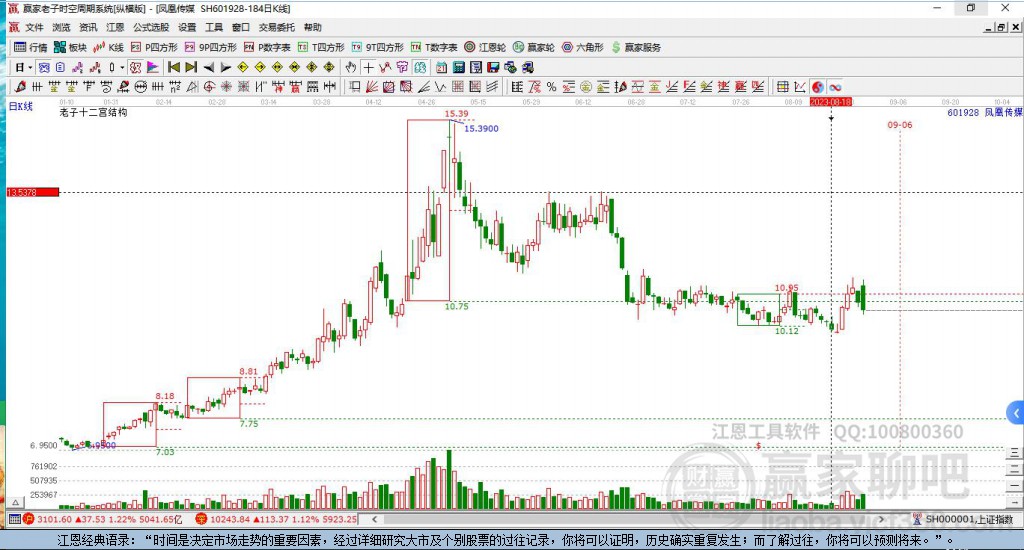Select the percent (%) retracement tool
Screen dimensions: 1024x550
coord(551,87)
